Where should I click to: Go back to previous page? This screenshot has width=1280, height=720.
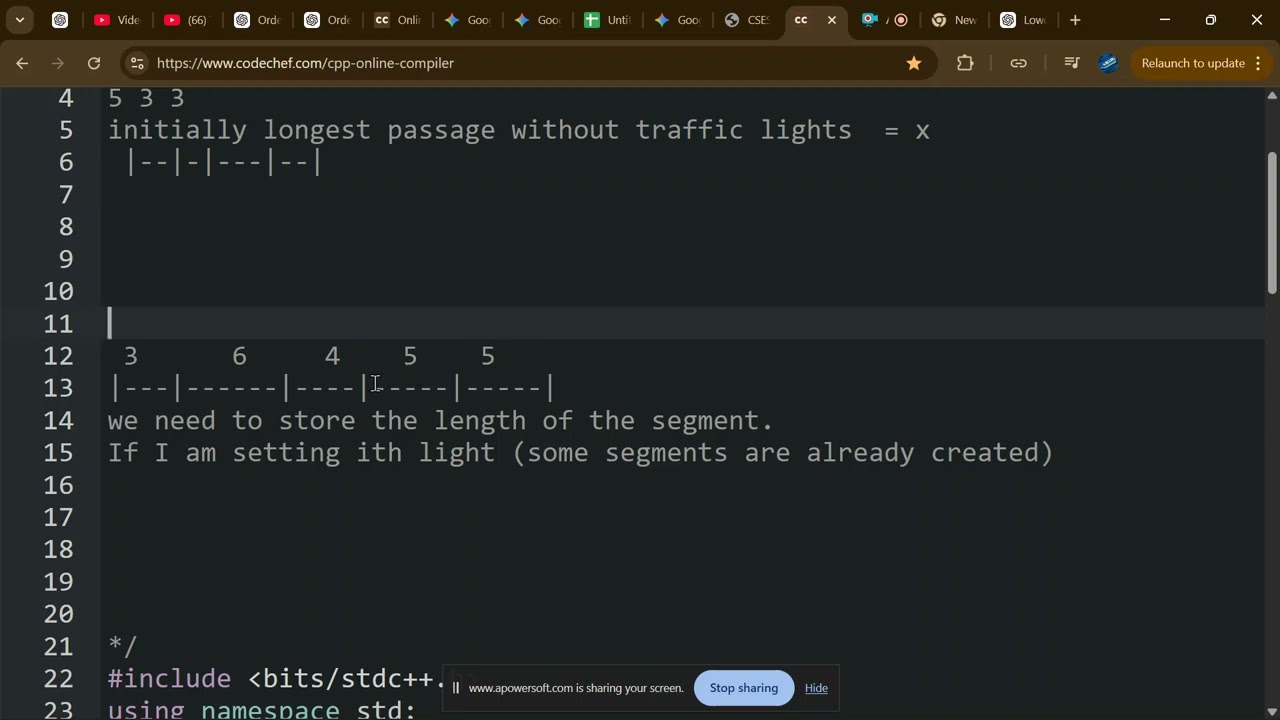pos(22,63)
